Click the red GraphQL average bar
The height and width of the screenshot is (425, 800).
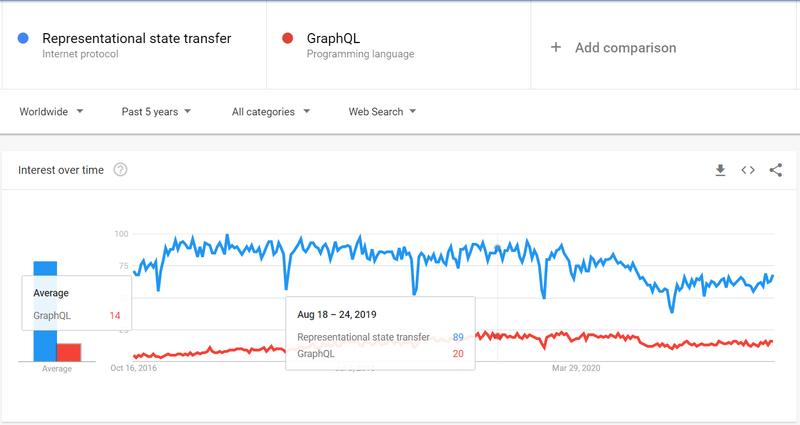(69, 353)
